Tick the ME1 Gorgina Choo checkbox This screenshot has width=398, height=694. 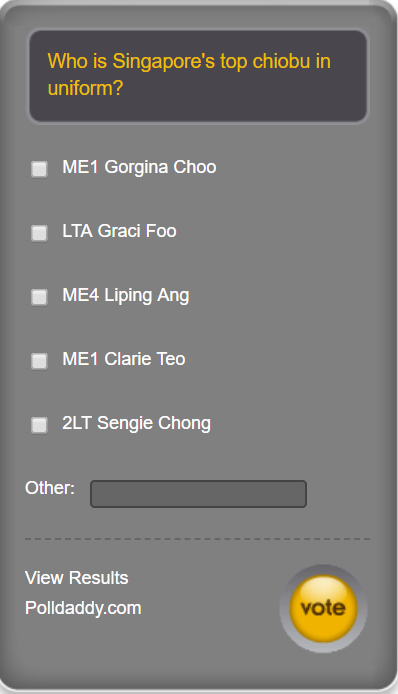click(39, 169)
